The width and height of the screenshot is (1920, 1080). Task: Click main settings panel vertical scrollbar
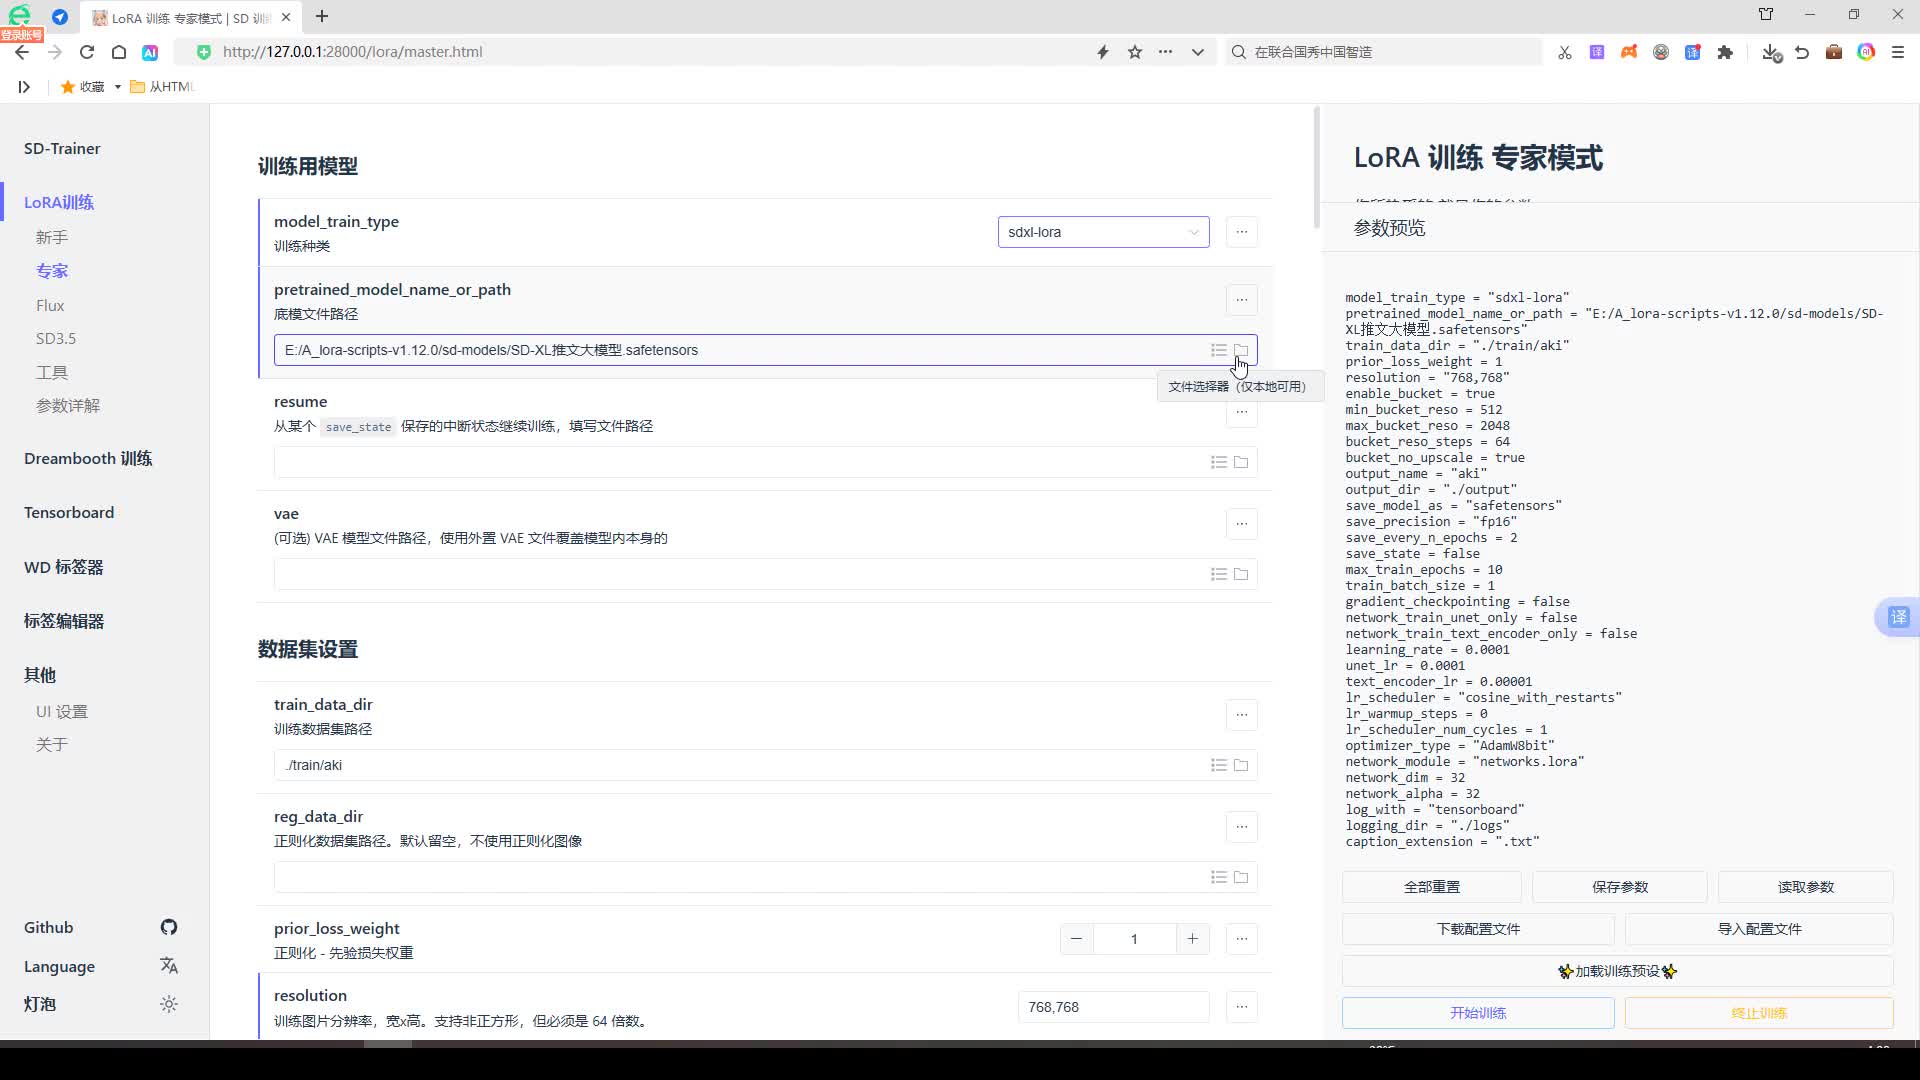[1316, 165]
